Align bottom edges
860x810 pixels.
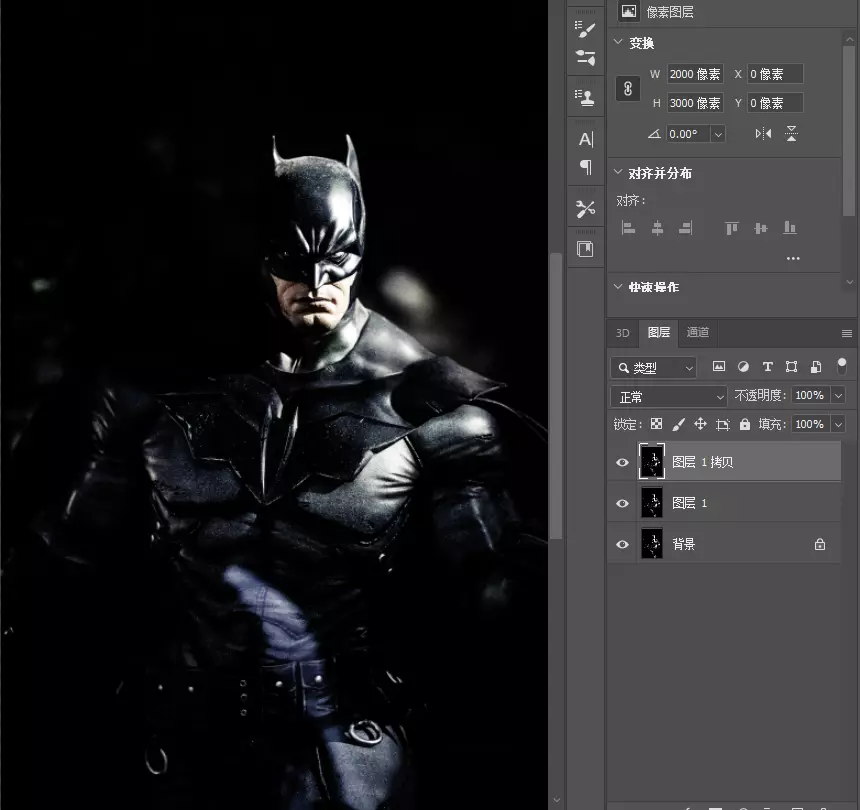point(790,228)
